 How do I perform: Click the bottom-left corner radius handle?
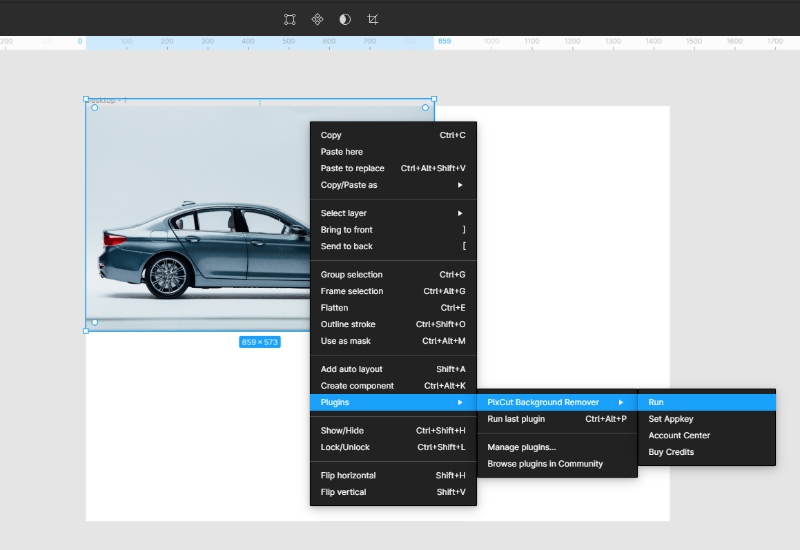tap(95, 322)
